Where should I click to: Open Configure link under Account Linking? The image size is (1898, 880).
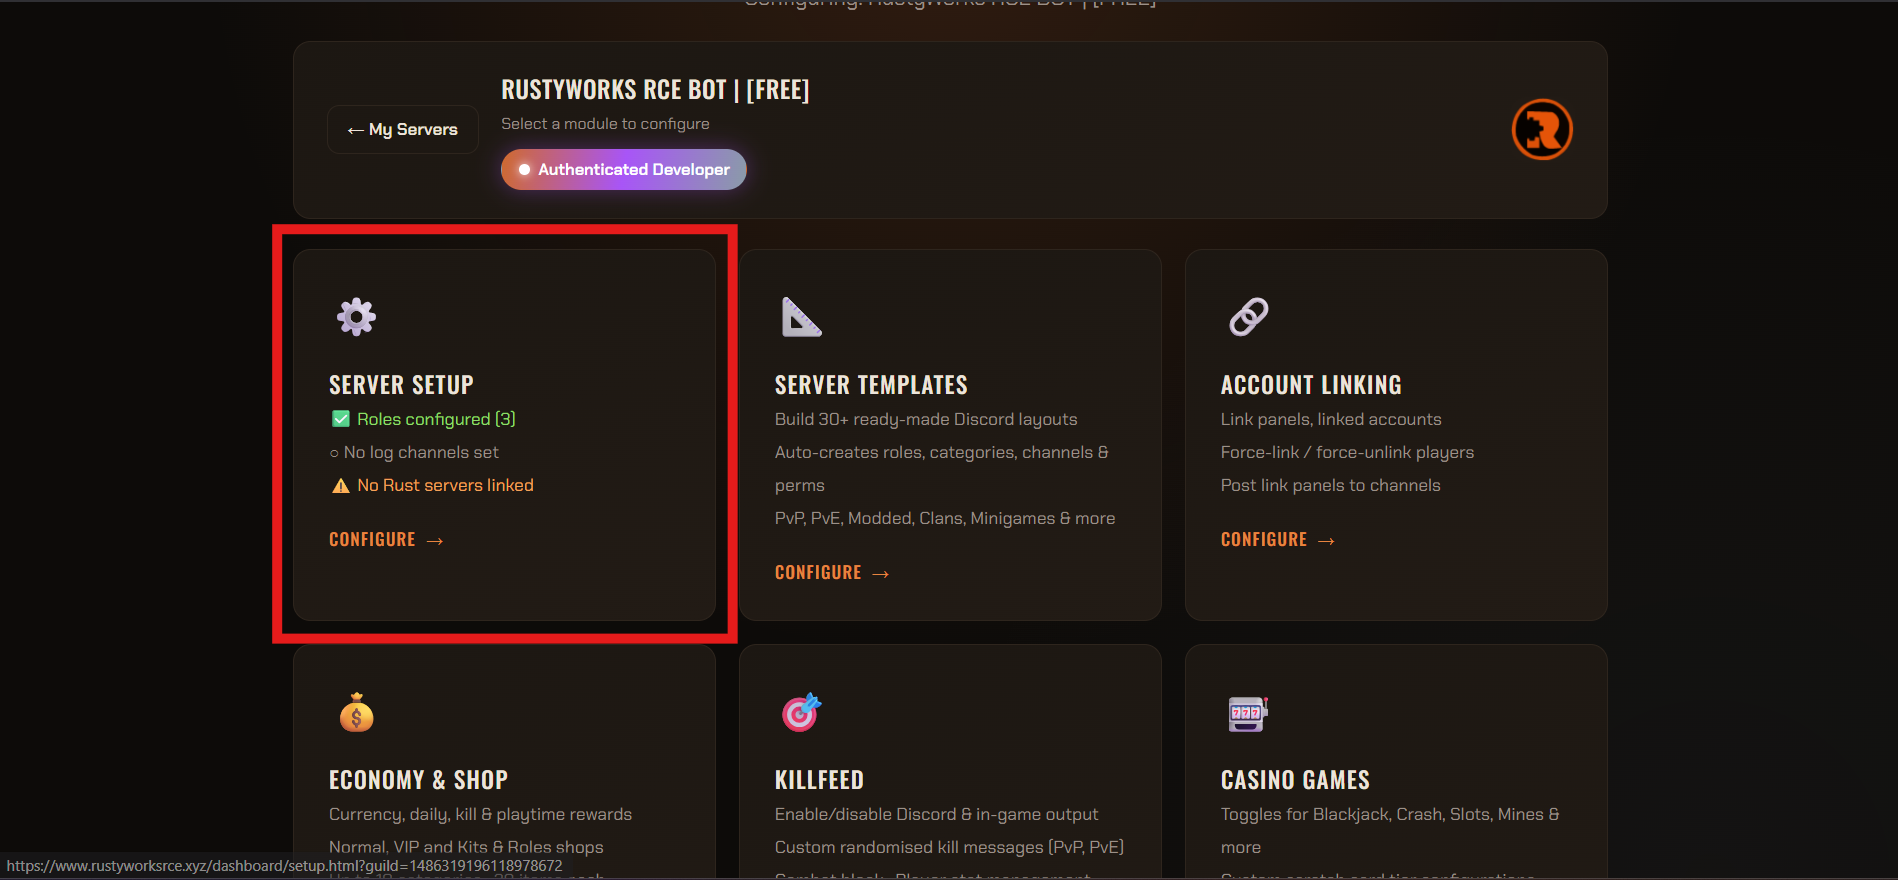[x=1278, y=539]
